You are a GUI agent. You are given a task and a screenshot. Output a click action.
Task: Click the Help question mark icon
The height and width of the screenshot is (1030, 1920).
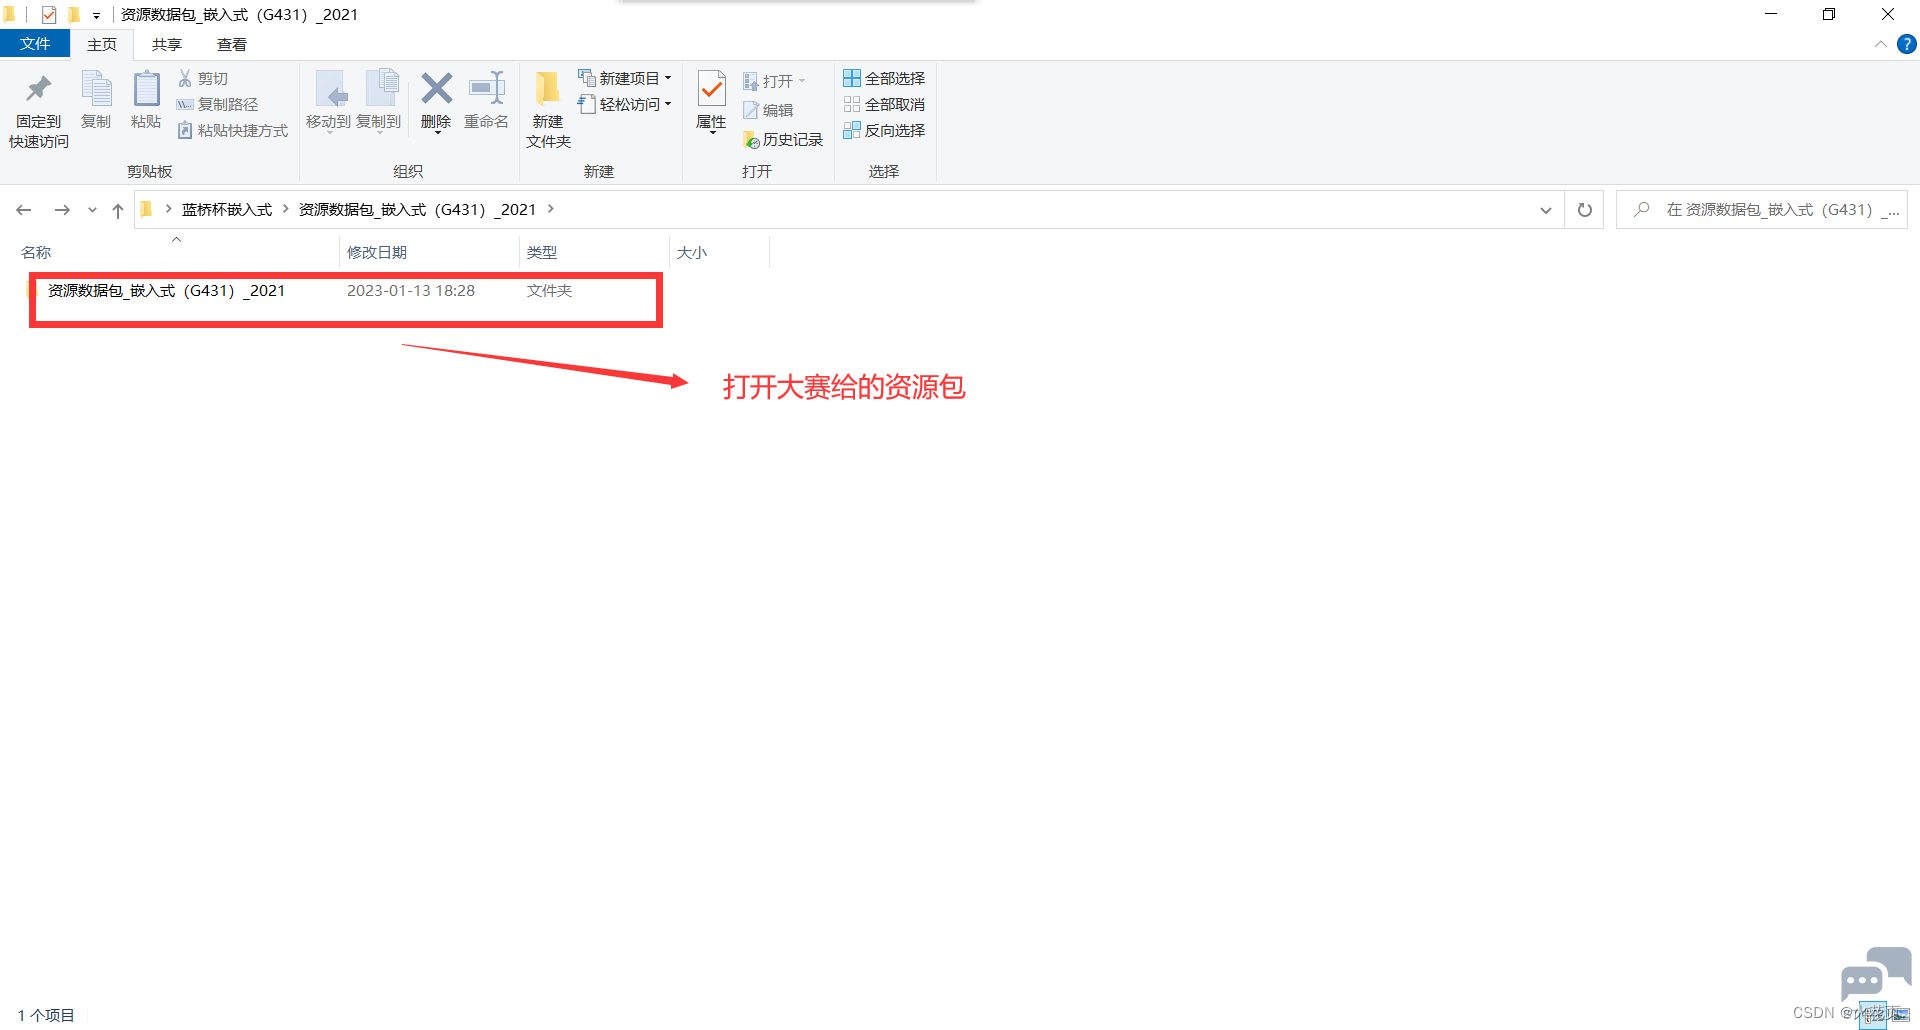coord(1907,44)
